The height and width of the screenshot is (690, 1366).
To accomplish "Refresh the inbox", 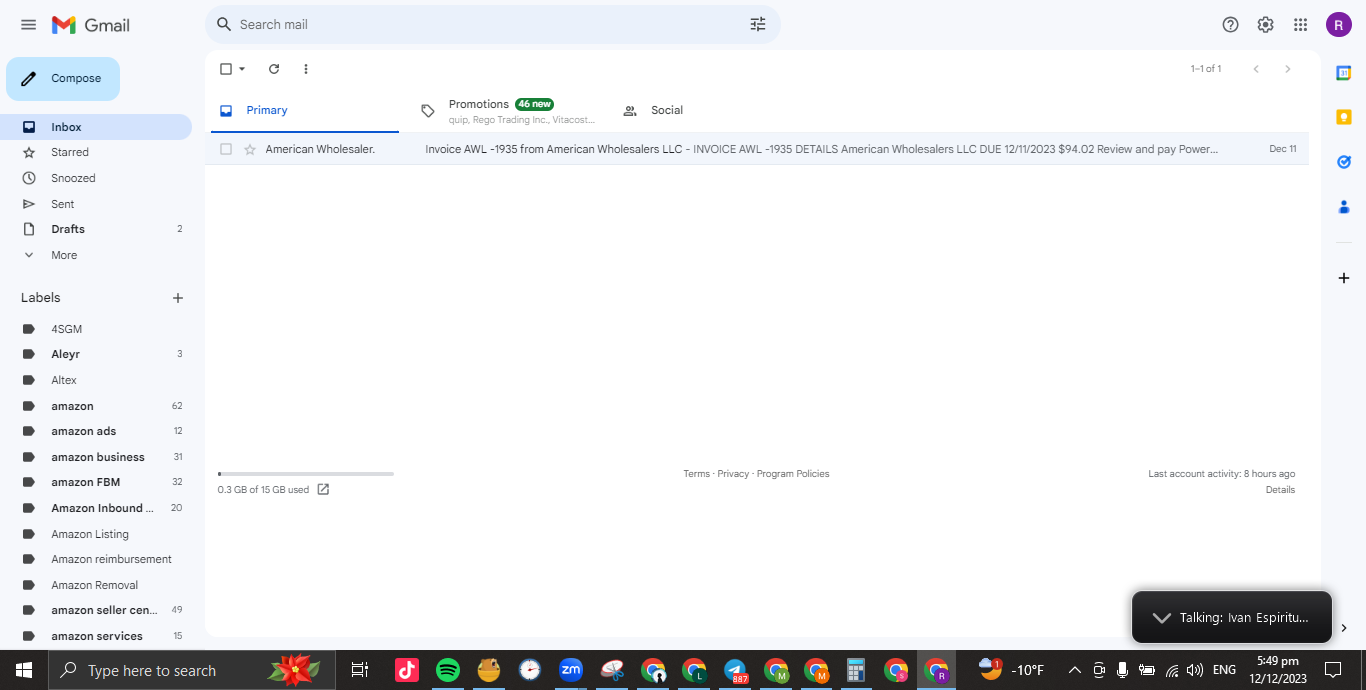I will pos(274,69).
